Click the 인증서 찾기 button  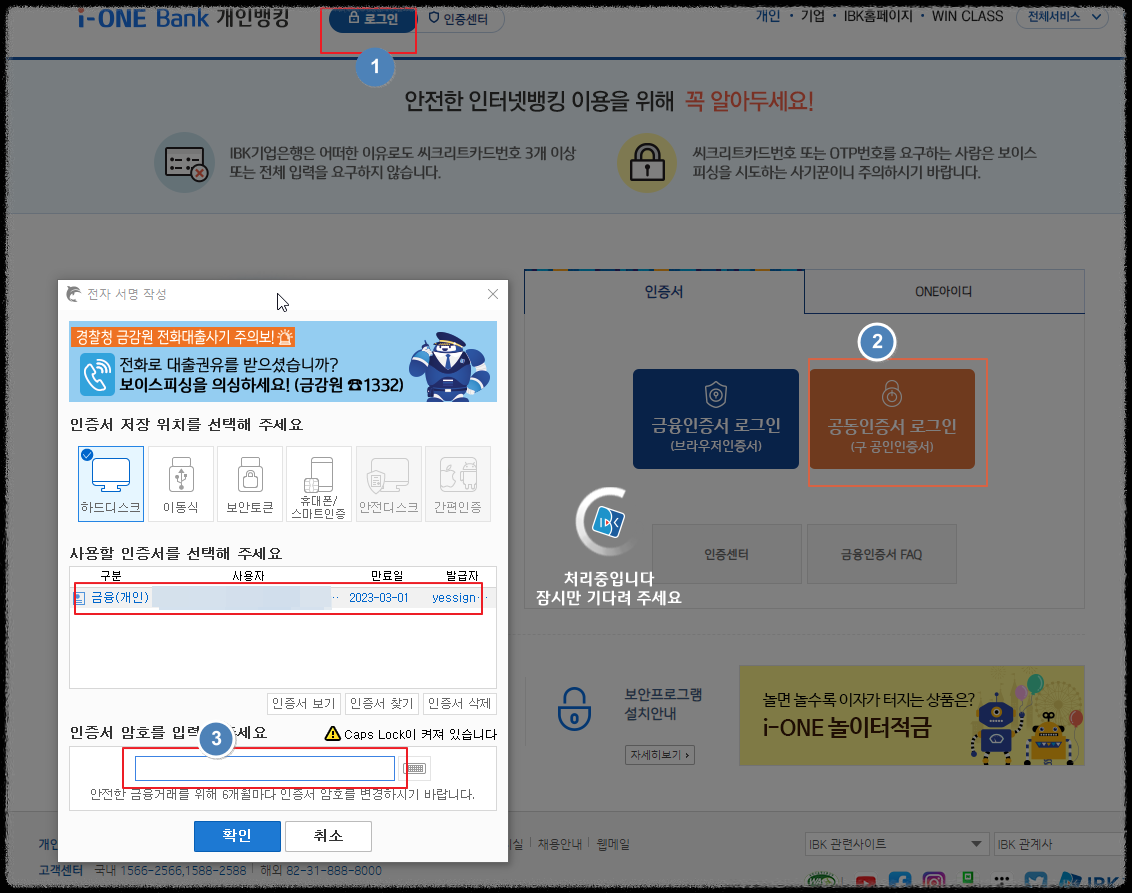pyautogui.click(x=382, y=703)
